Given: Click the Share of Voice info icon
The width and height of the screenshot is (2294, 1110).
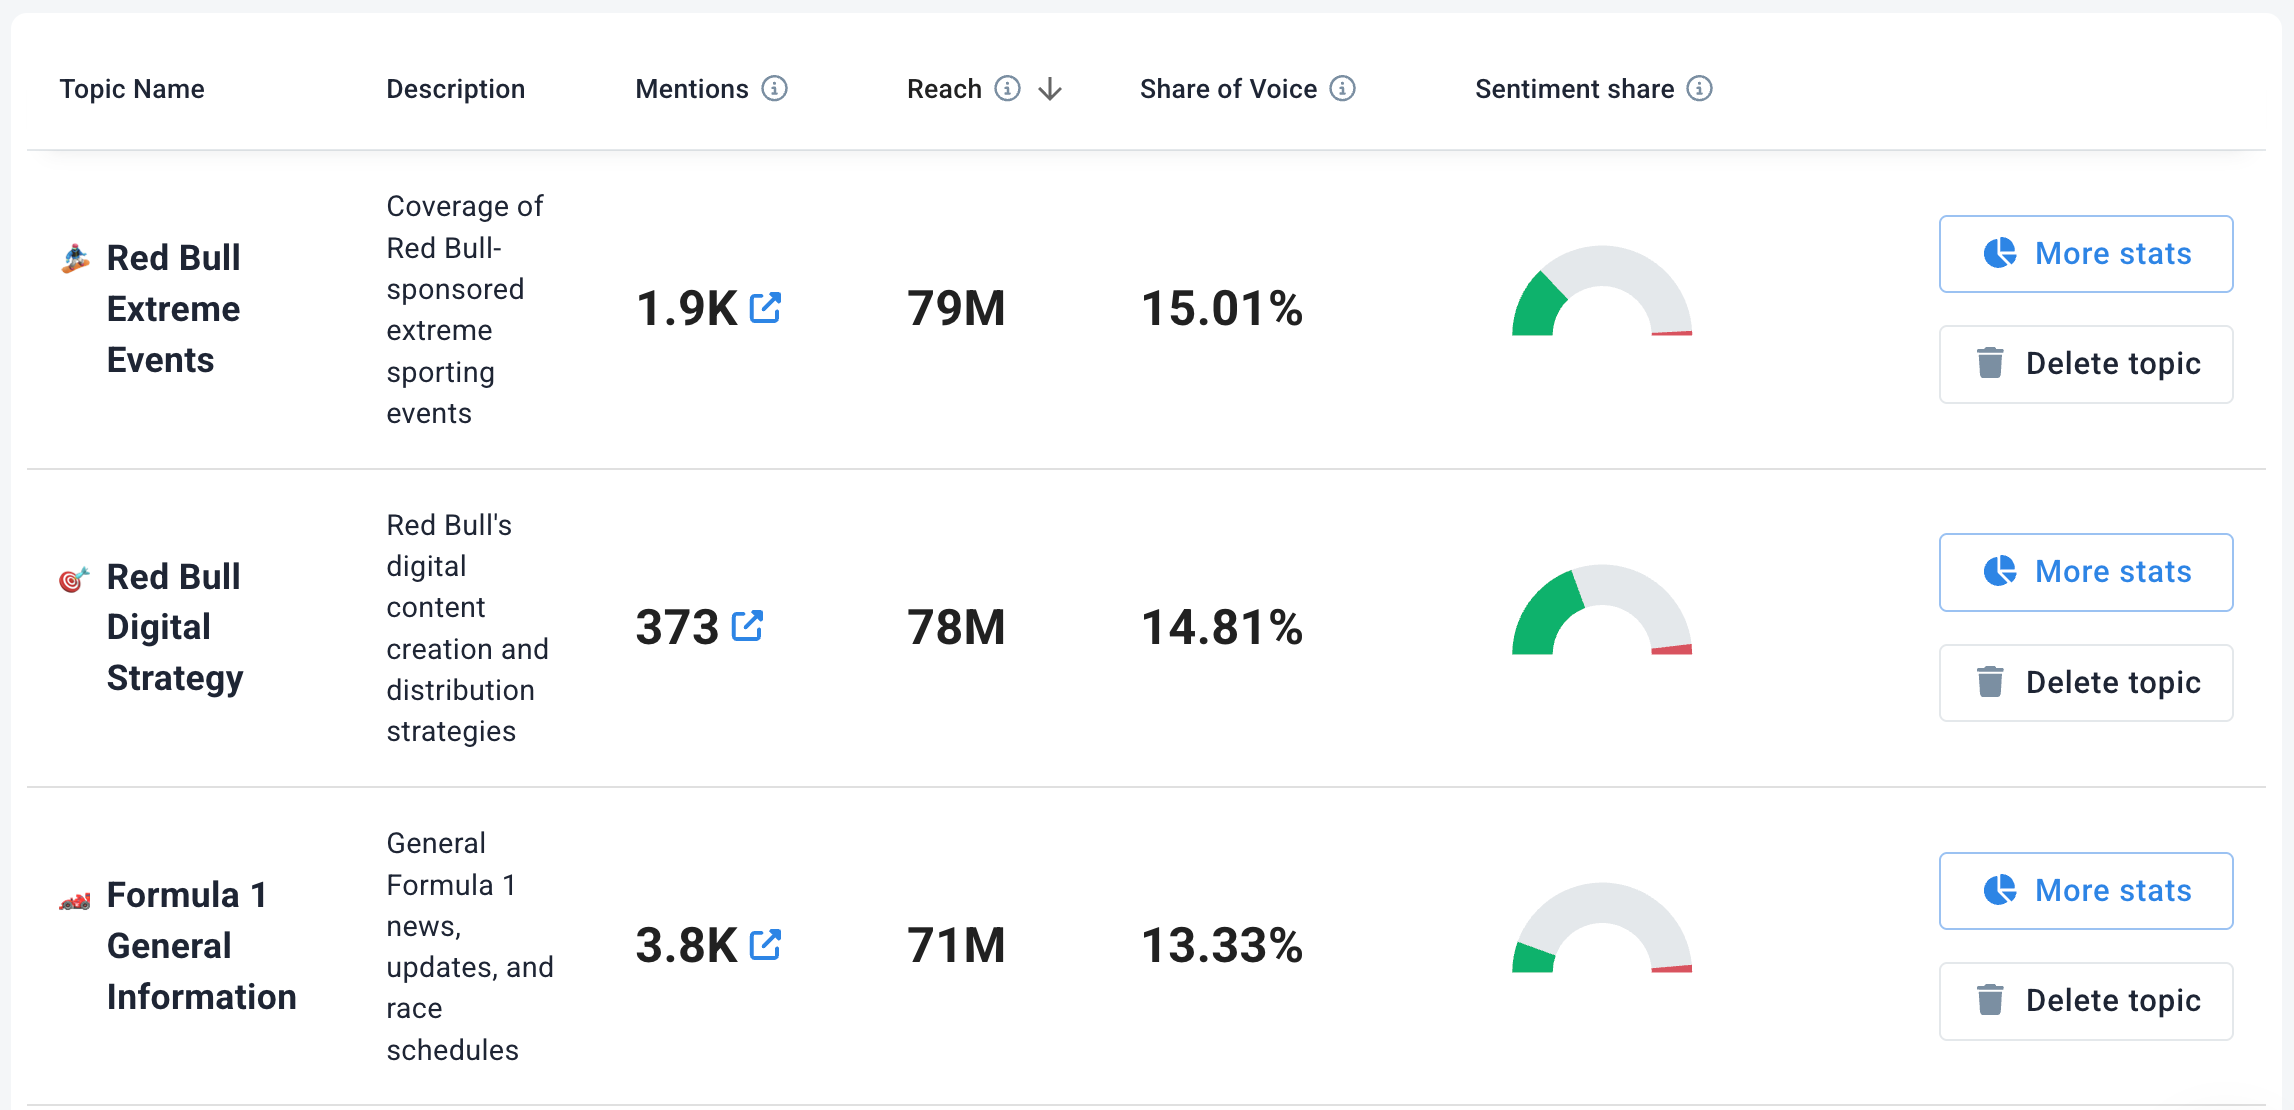Looking at the screenshot, I should (x=1342, y=89).
